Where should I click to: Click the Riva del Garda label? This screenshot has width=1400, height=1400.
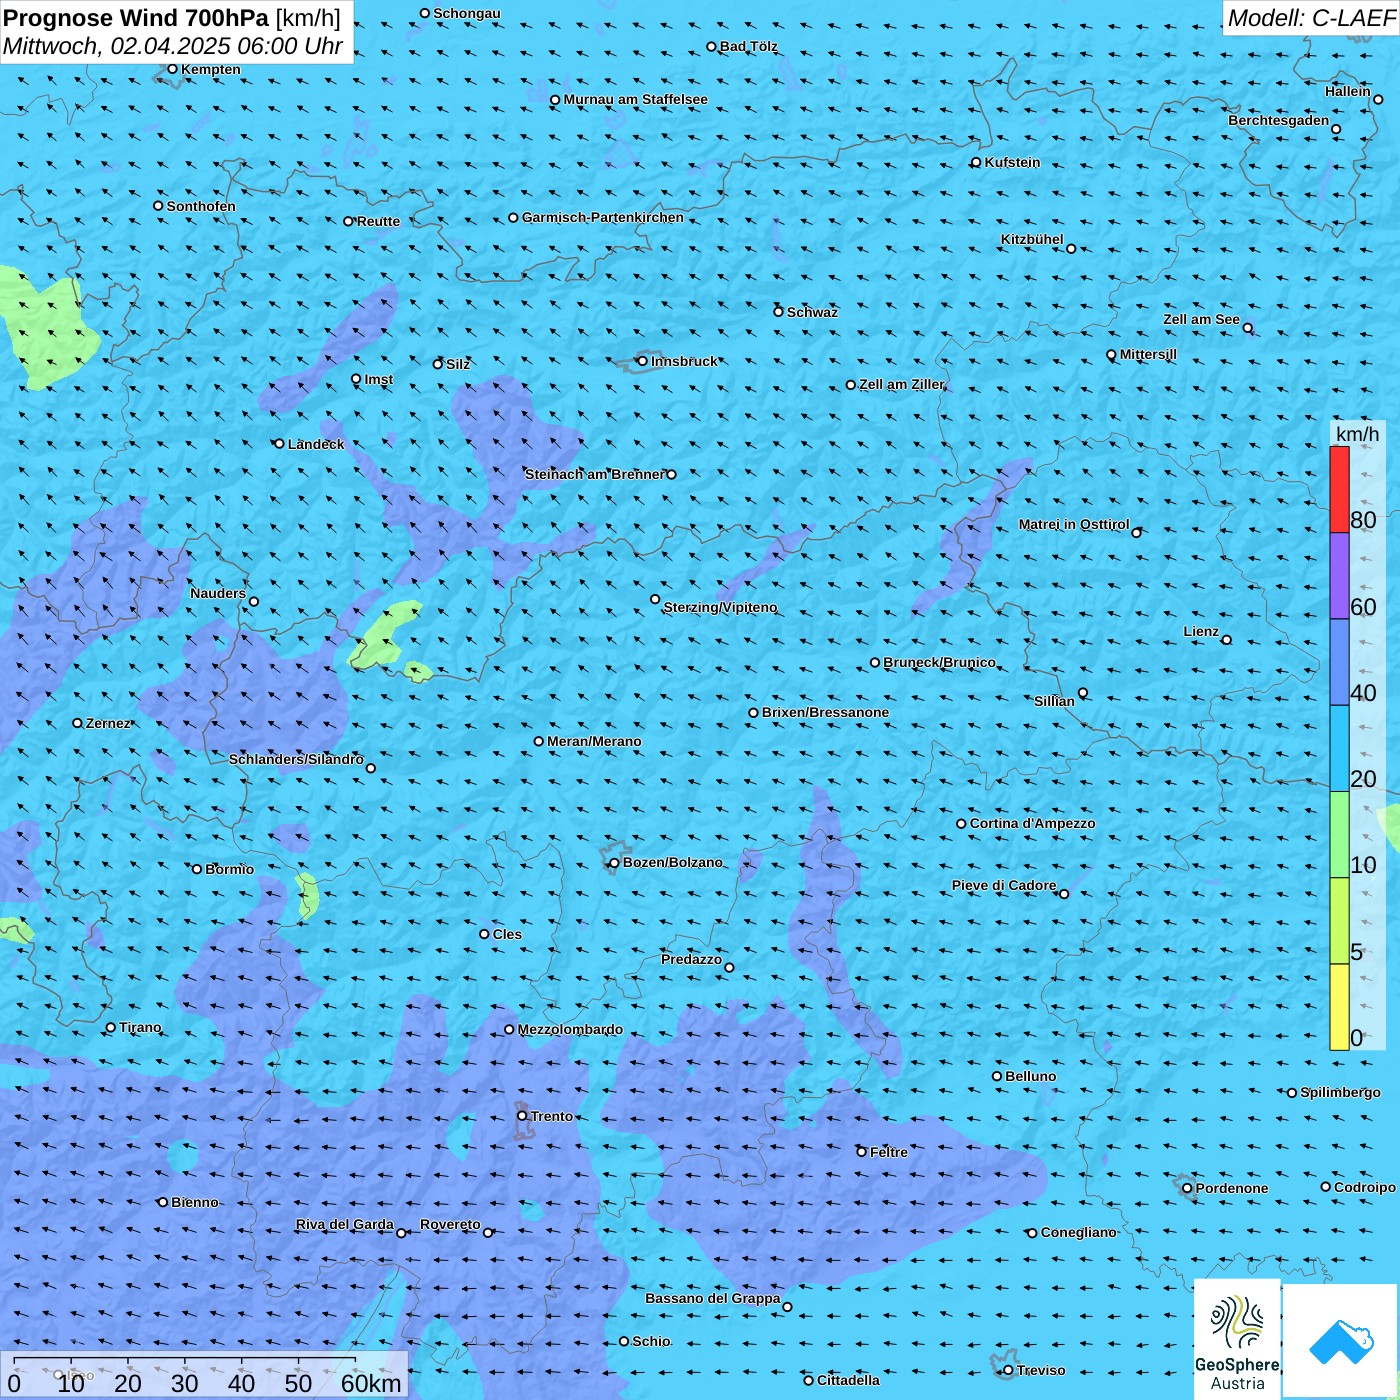(344, 1224)
